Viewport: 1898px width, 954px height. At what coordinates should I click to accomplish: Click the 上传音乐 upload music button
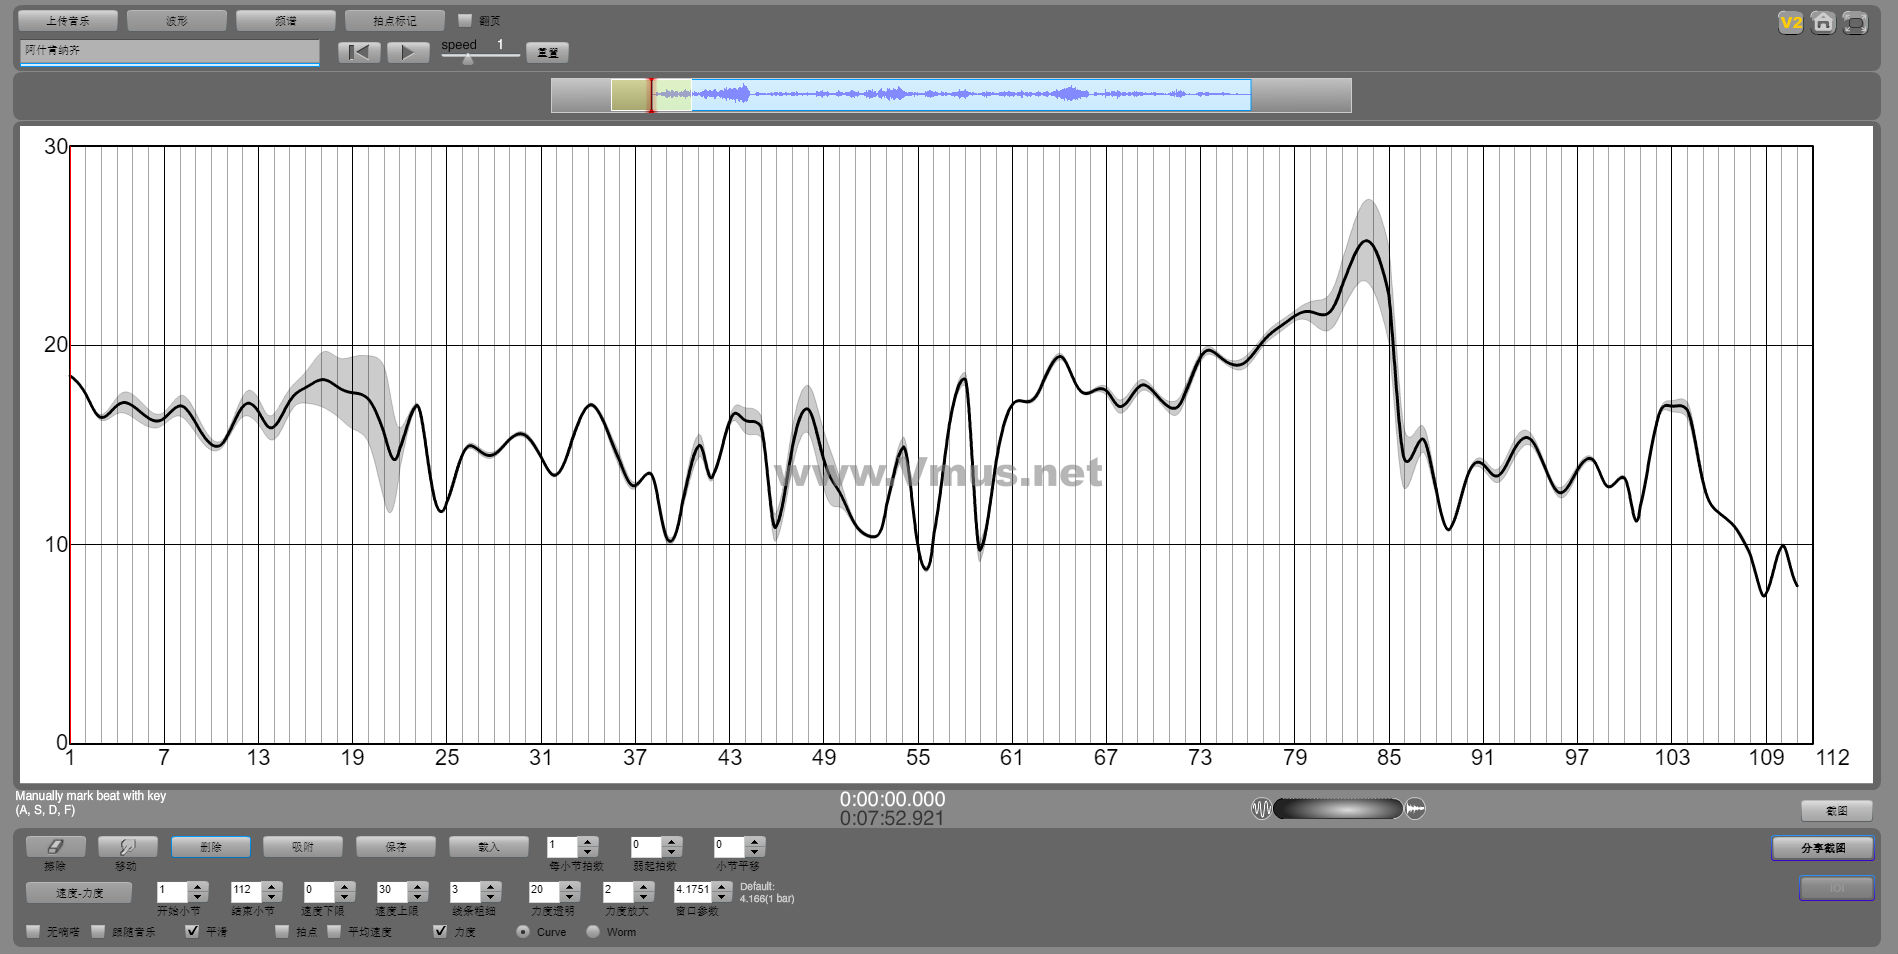pos(68,20)
